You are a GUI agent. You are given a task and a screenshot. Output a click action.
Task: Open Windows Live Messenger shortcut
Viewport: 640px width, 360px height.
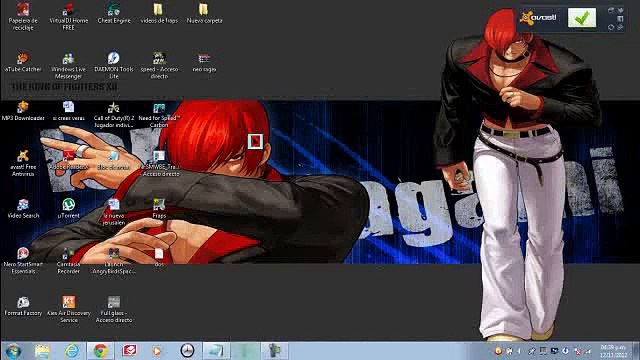pyautogui.click(x=69, y=65)
